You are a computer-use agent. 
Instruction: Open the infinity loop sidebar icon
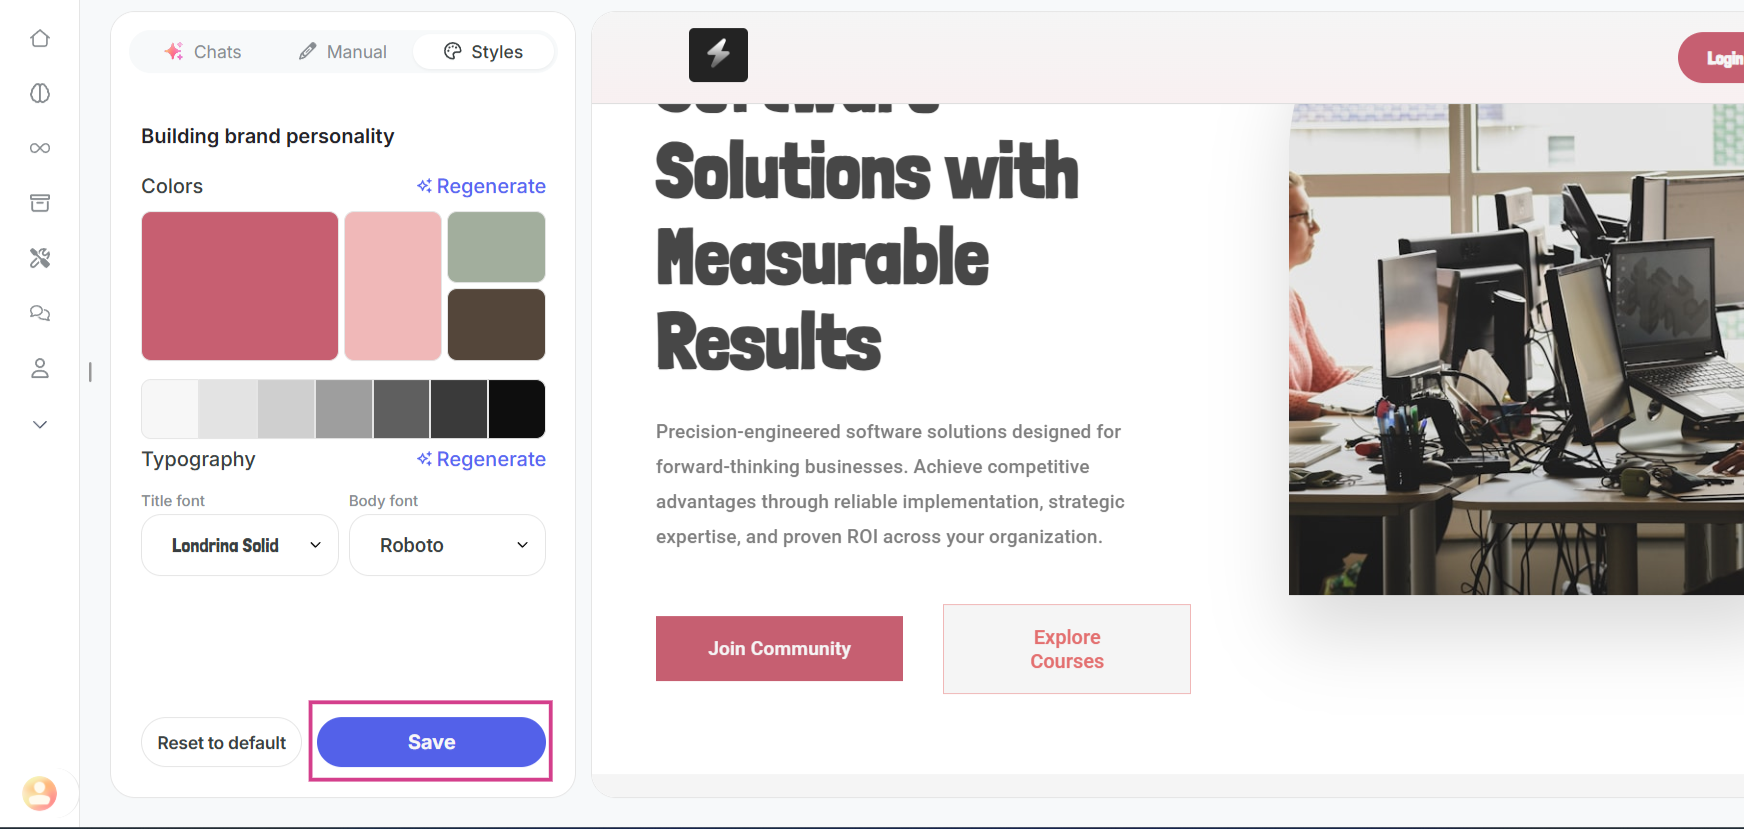pos(40,148)
